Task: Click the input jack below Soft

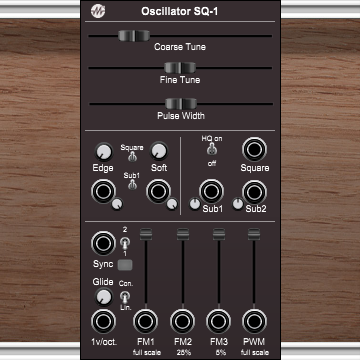Action: (159, 192)
